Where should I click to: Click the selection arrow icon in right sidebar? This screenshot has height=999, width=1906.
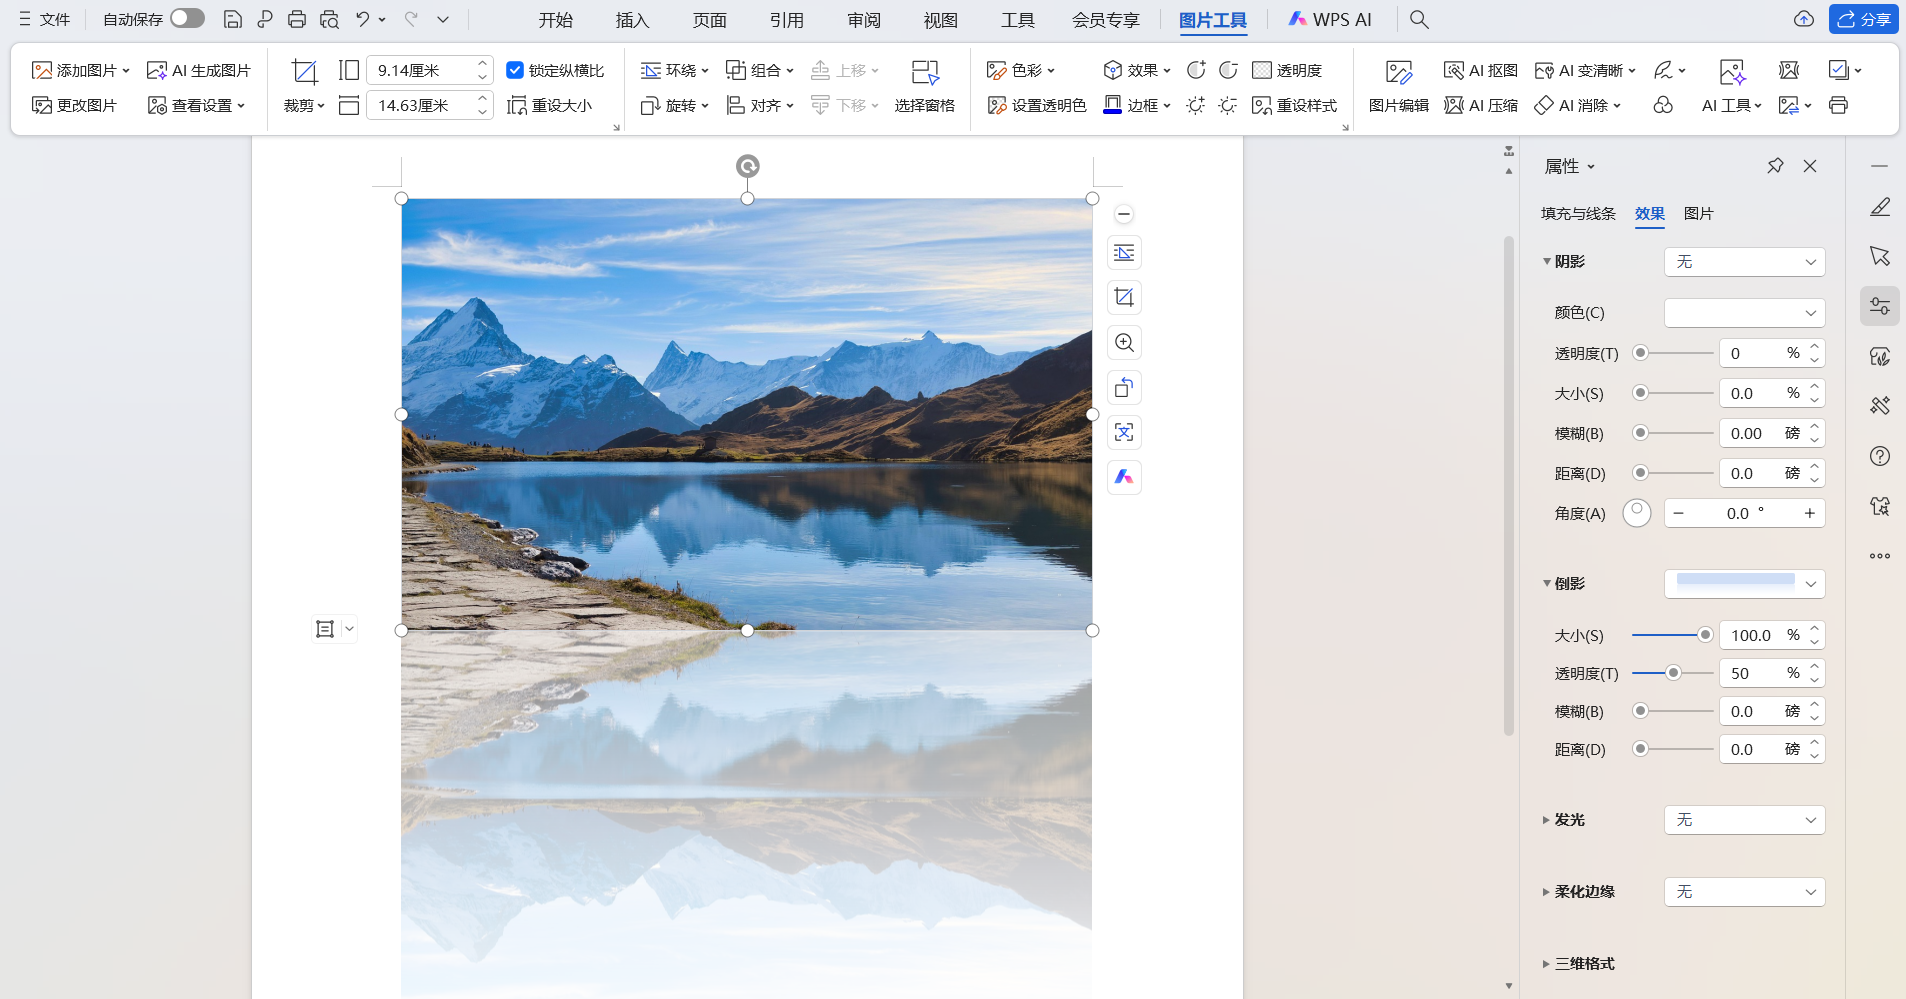[1880, 256]
